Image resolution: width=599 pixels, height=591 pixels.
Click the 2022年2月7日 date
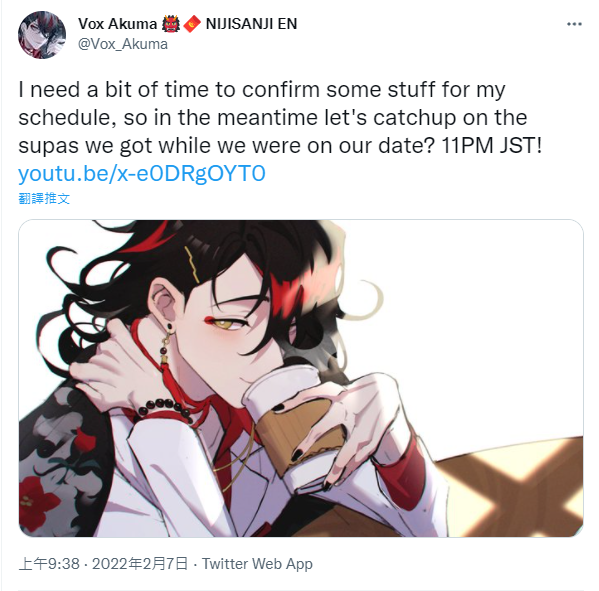[x=140, y=564]
